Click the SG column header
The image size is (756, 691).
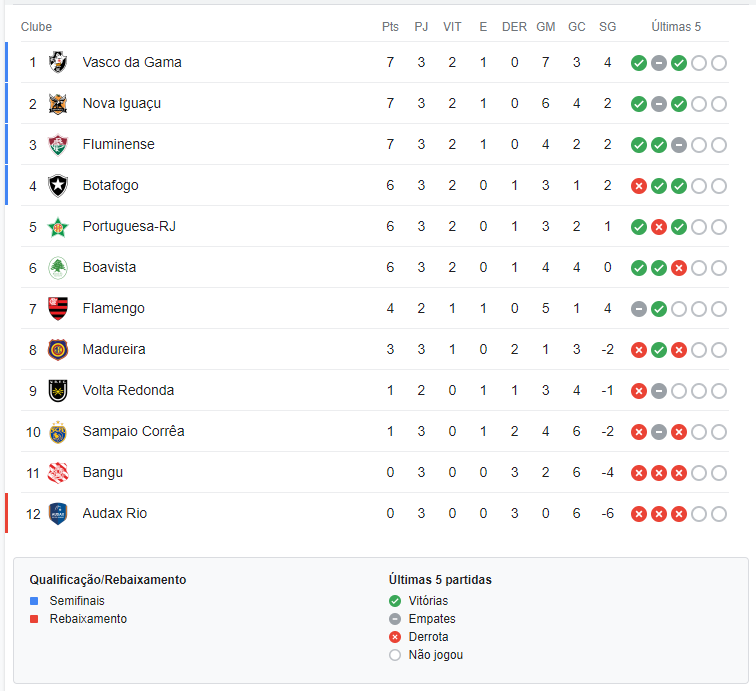pos(608,27)
